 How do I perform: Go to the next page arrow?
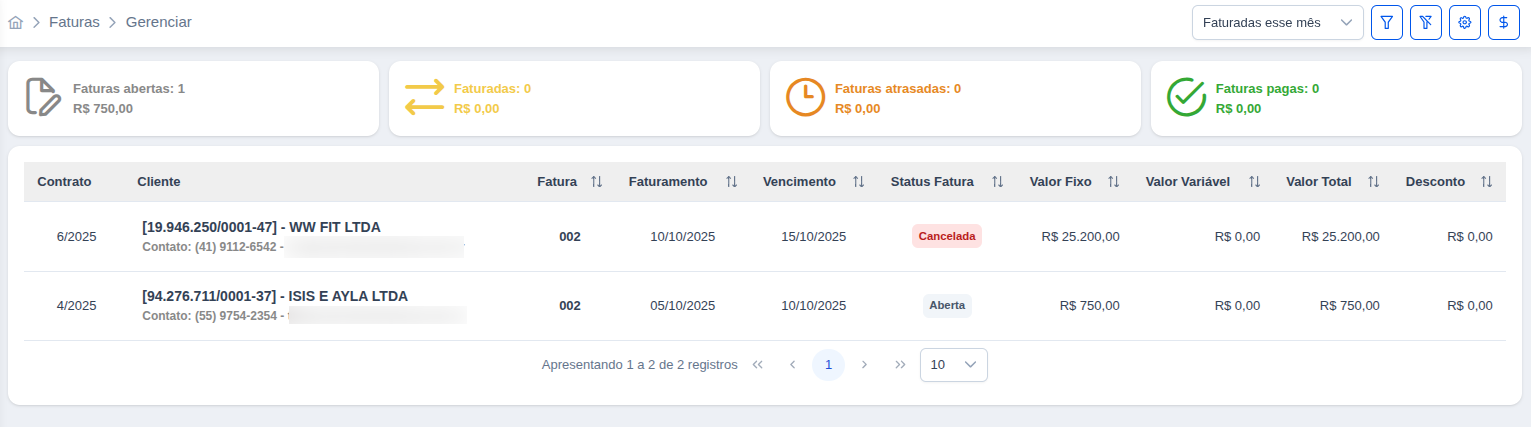[x=864, y=365]
